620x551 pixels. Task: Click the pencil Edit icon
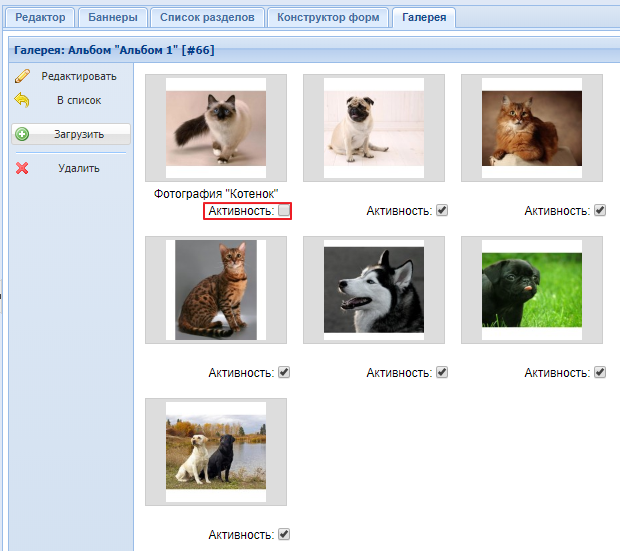(22, 76)
